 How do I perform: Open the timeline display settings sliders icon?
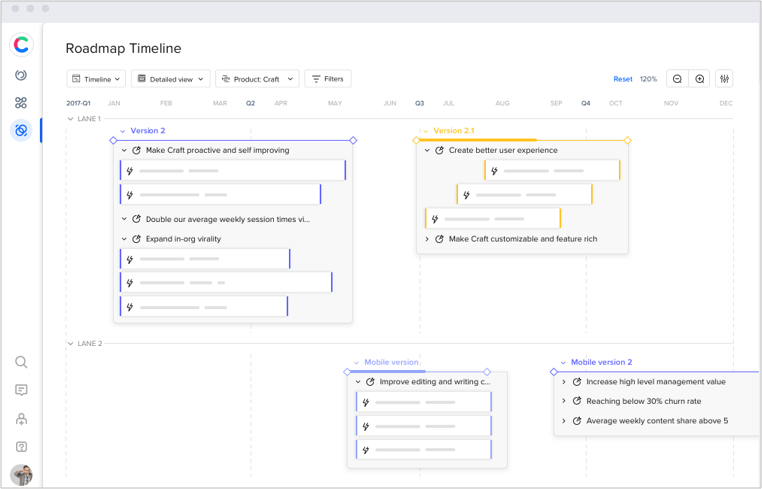[x=724, y=79]
